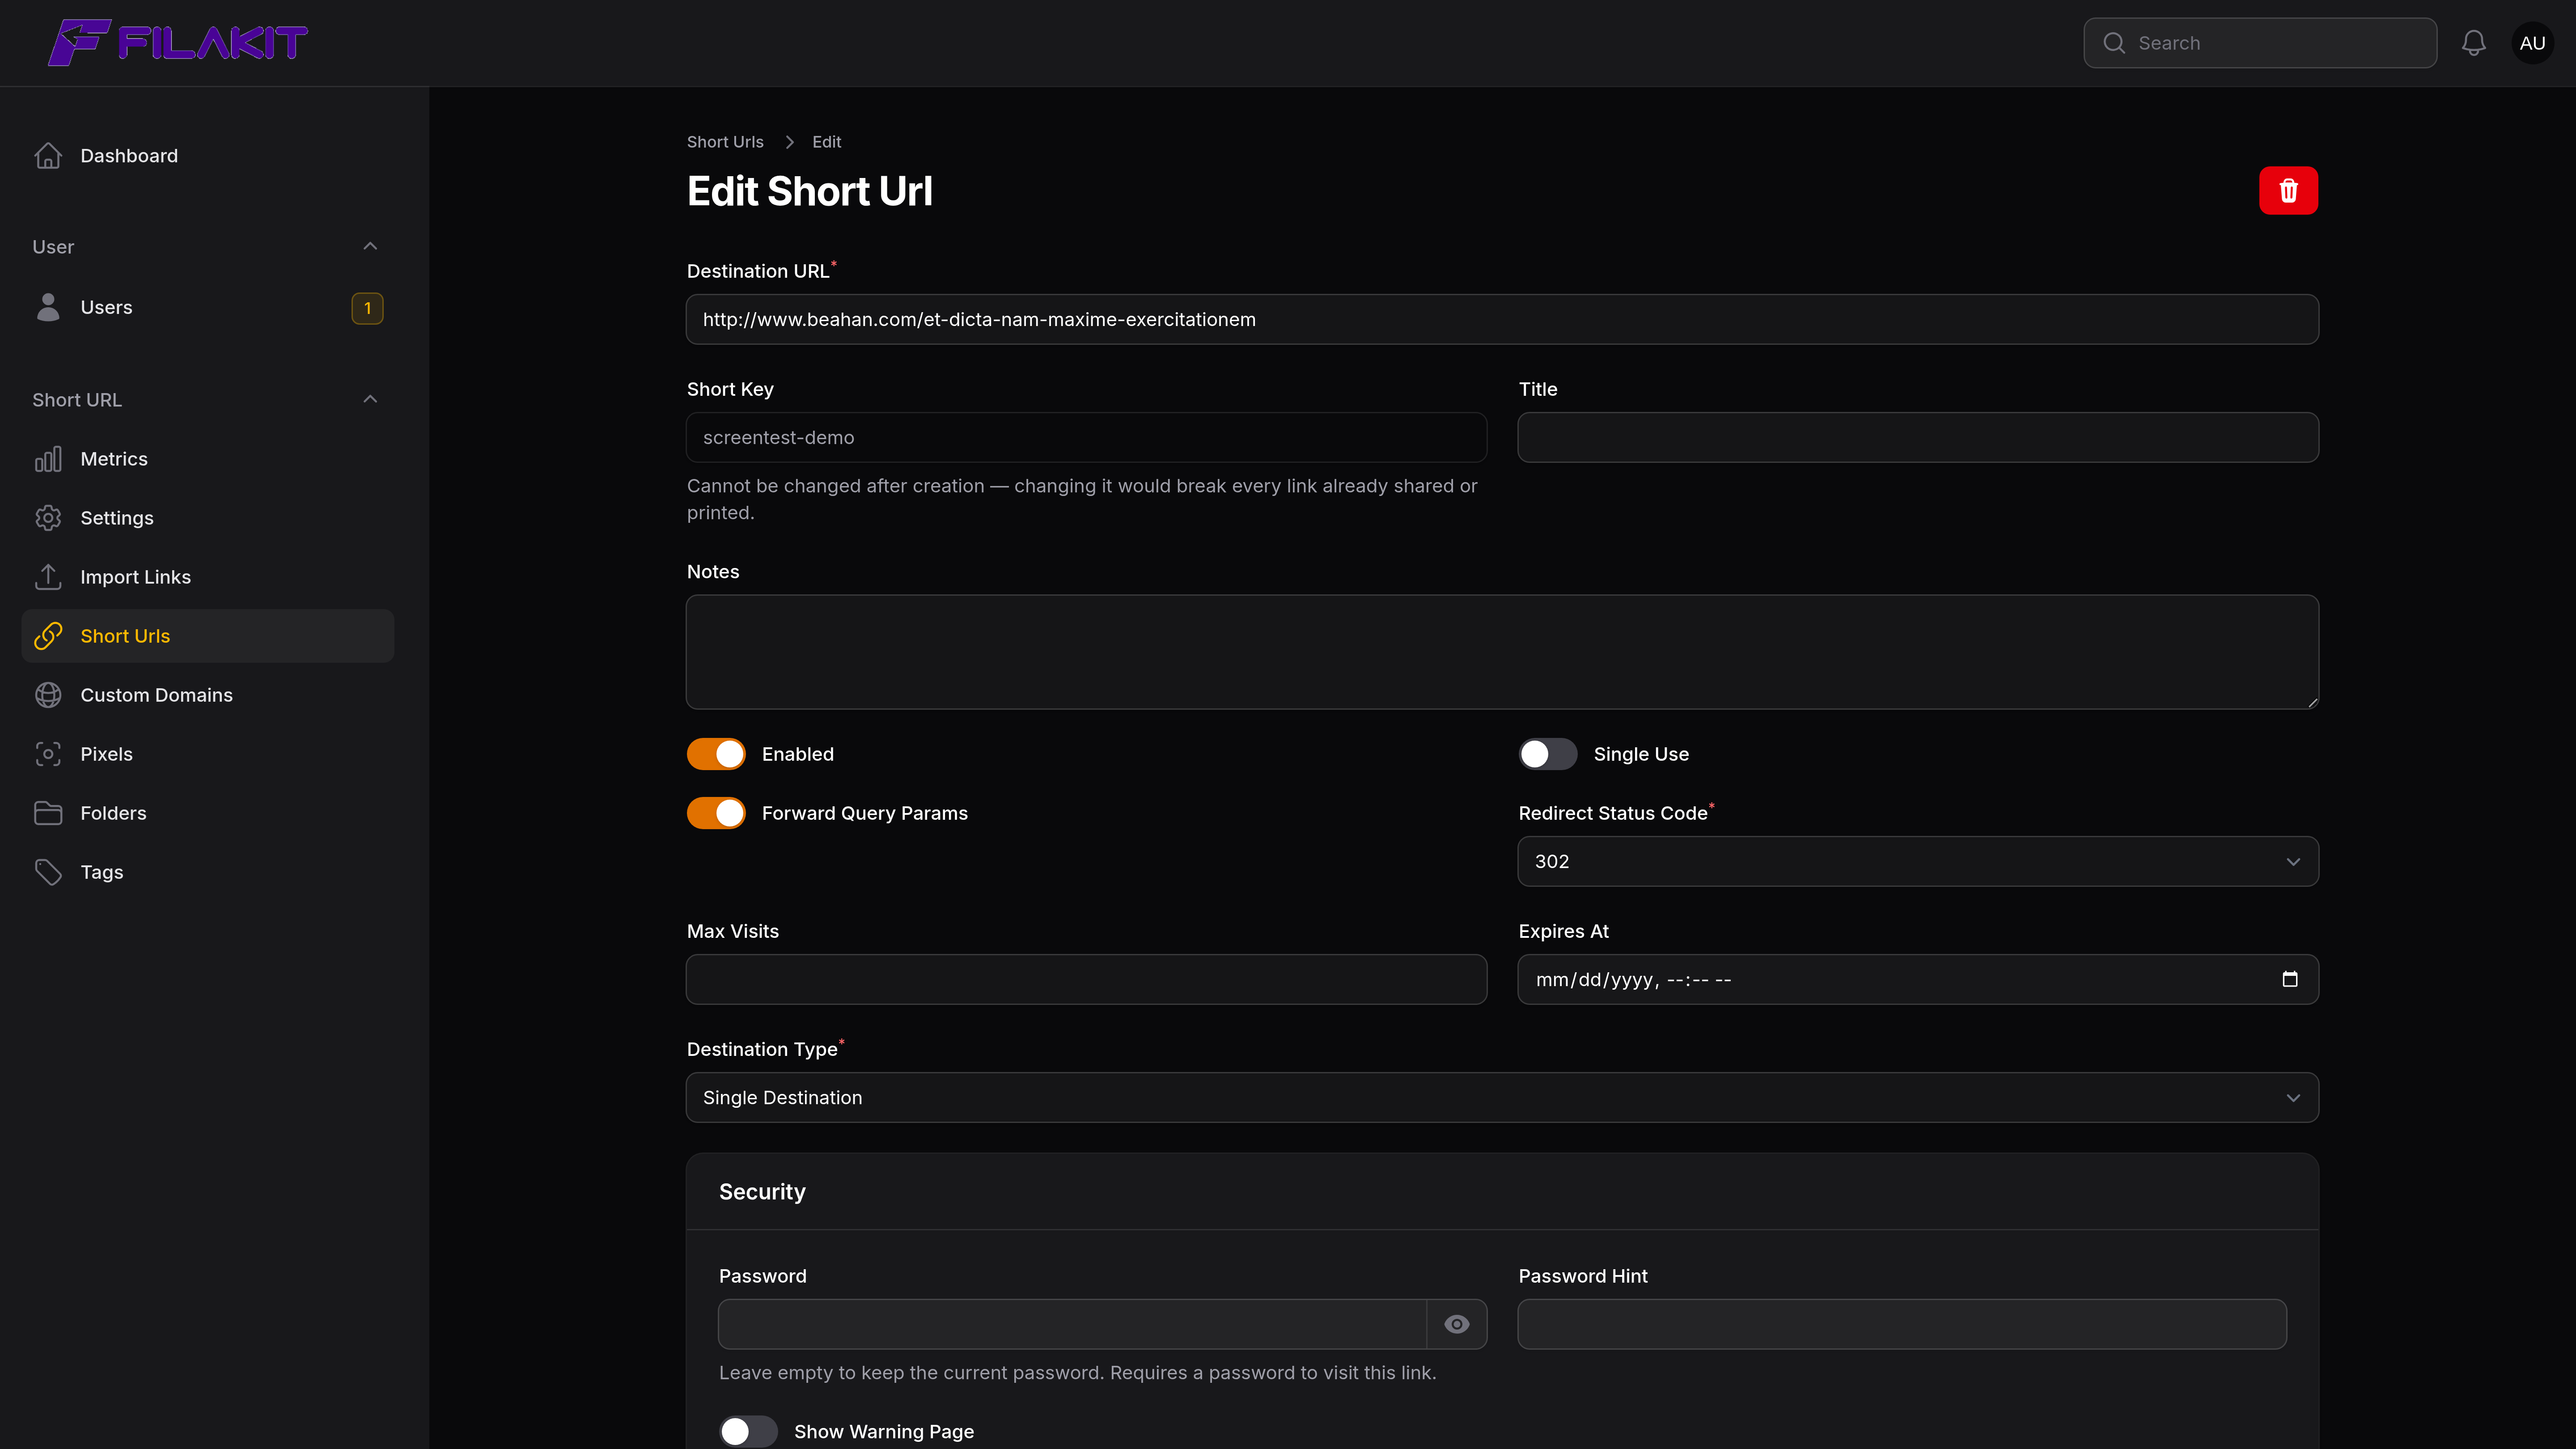Viewport: 2576px width, 1449px height.
Task: Click the Security section heading
Action: coord(762,1191)
